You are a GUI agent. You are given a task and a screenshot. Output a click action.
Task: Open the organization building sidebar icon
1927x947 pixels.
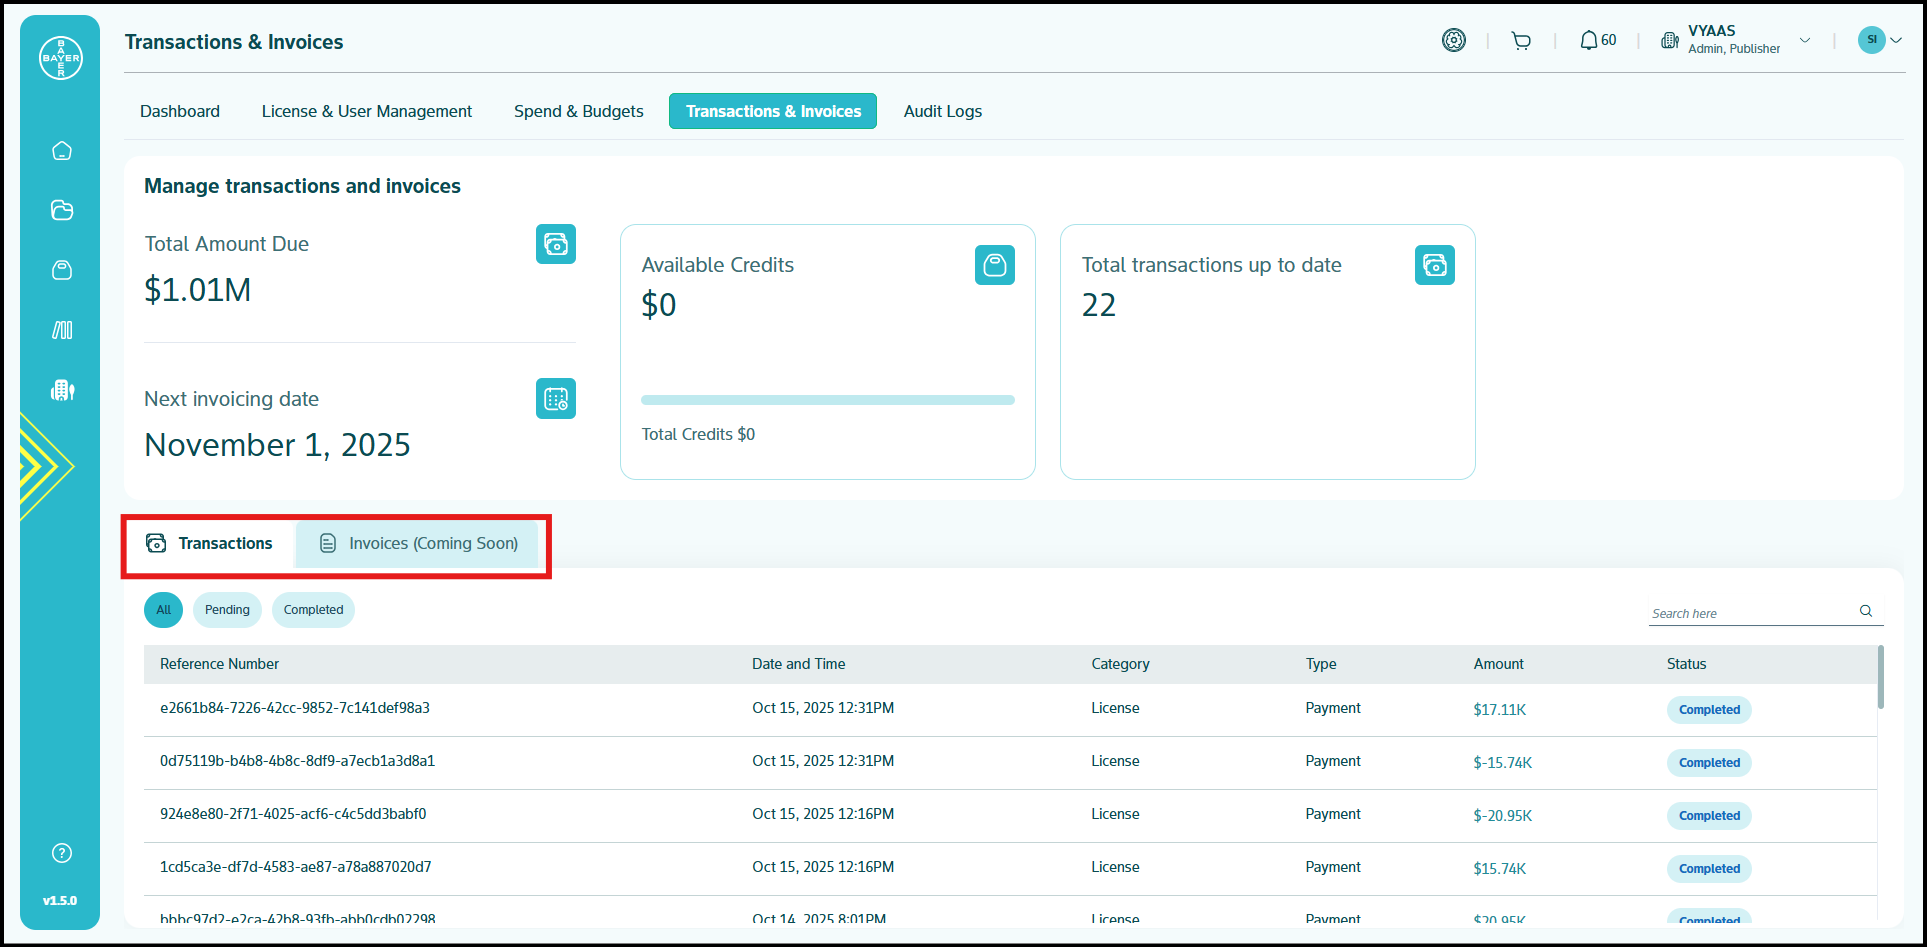62,390
